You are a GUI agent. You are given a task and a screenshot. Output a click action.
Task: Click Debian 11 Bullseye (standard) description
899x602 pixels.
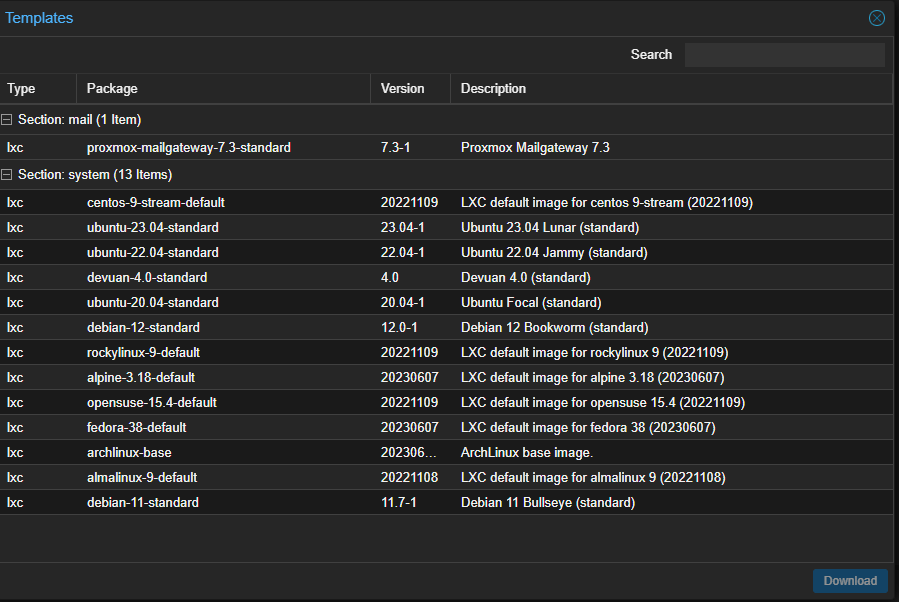[548, 502]
